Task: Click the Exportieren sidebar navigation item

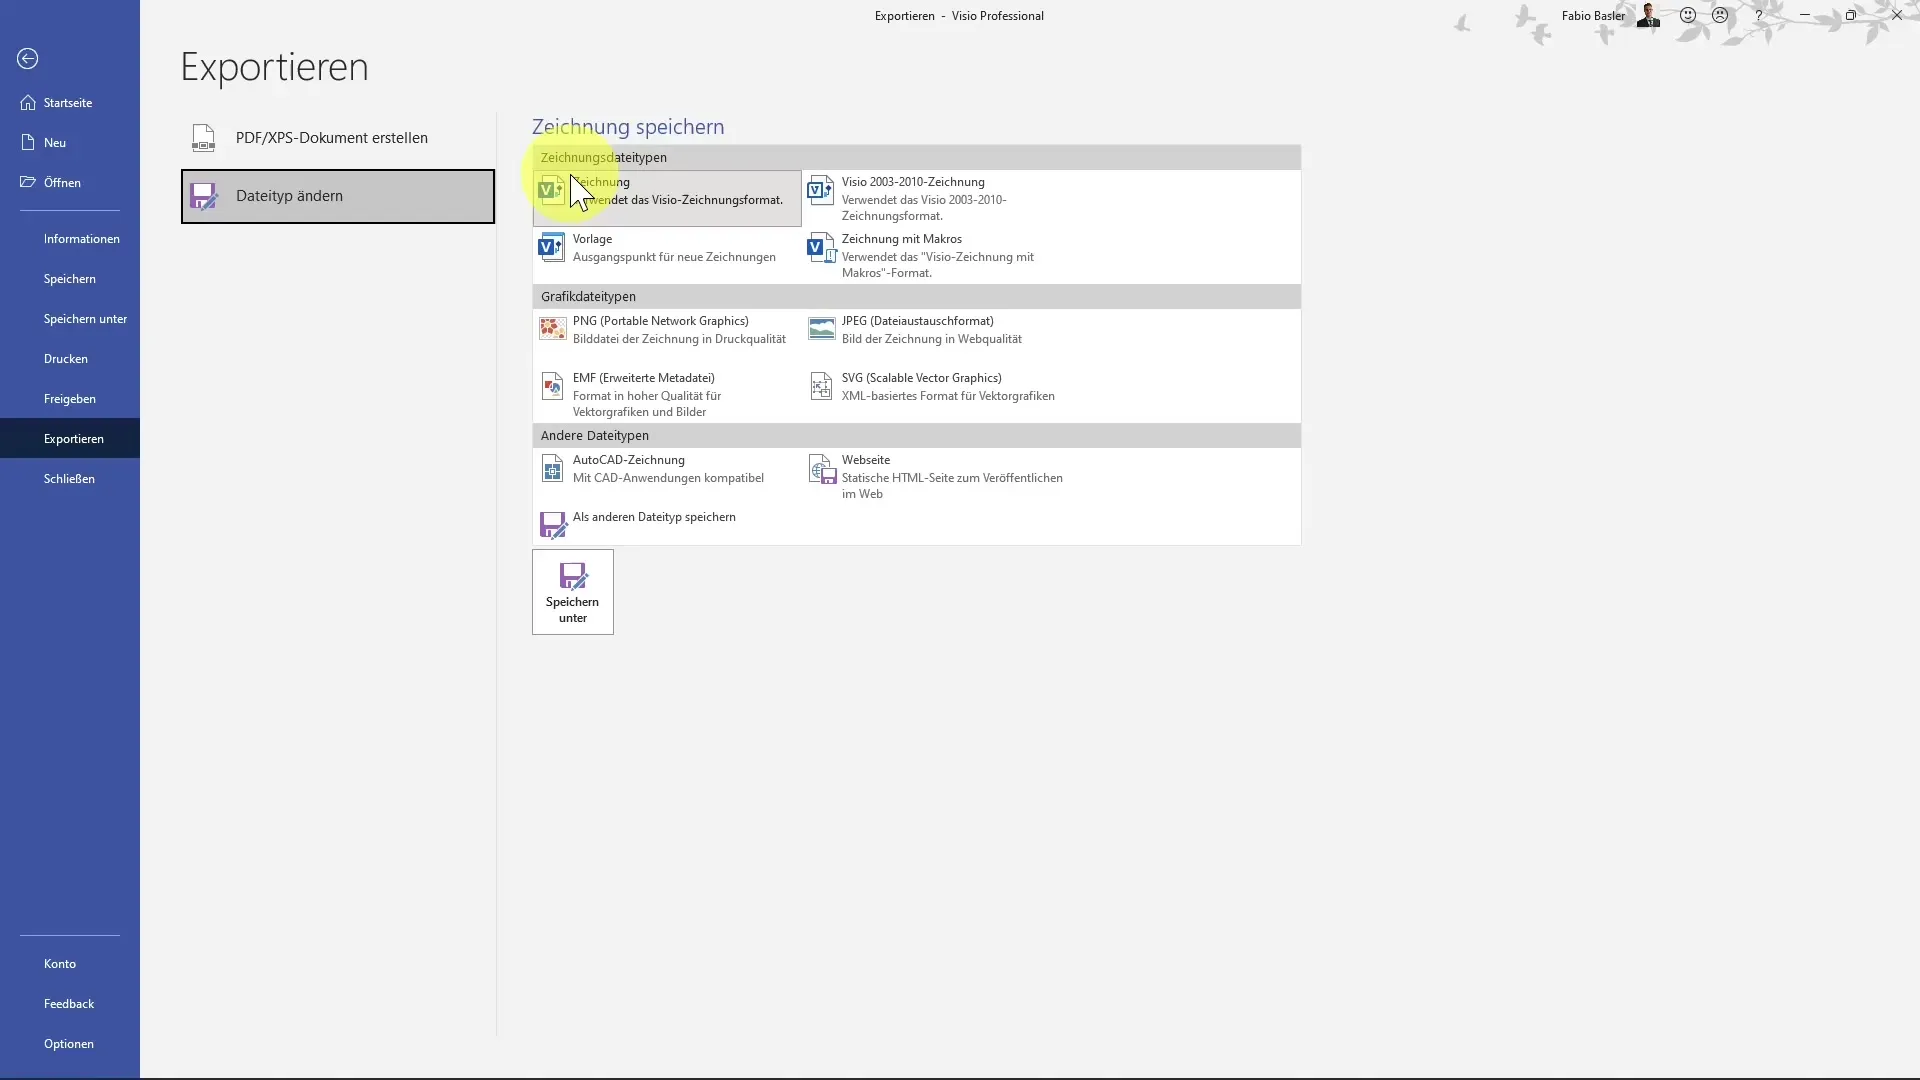Action: click(x=73, y=438)
